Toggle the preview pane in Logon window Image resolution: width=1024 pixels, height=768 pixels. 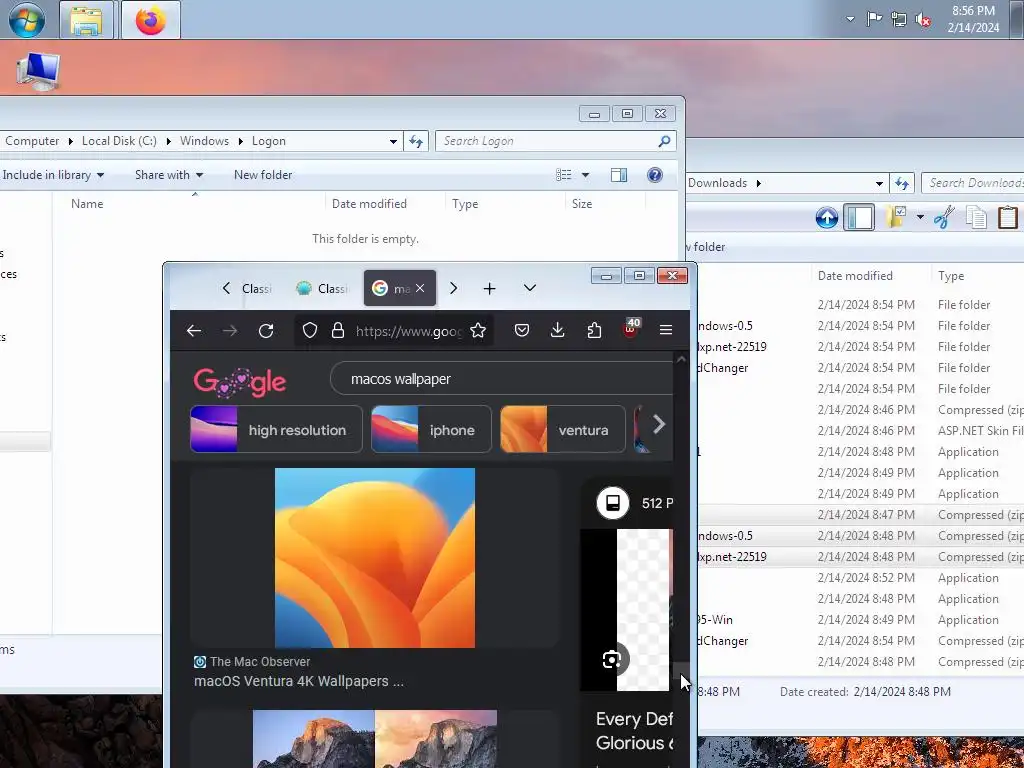coord(618,175)
